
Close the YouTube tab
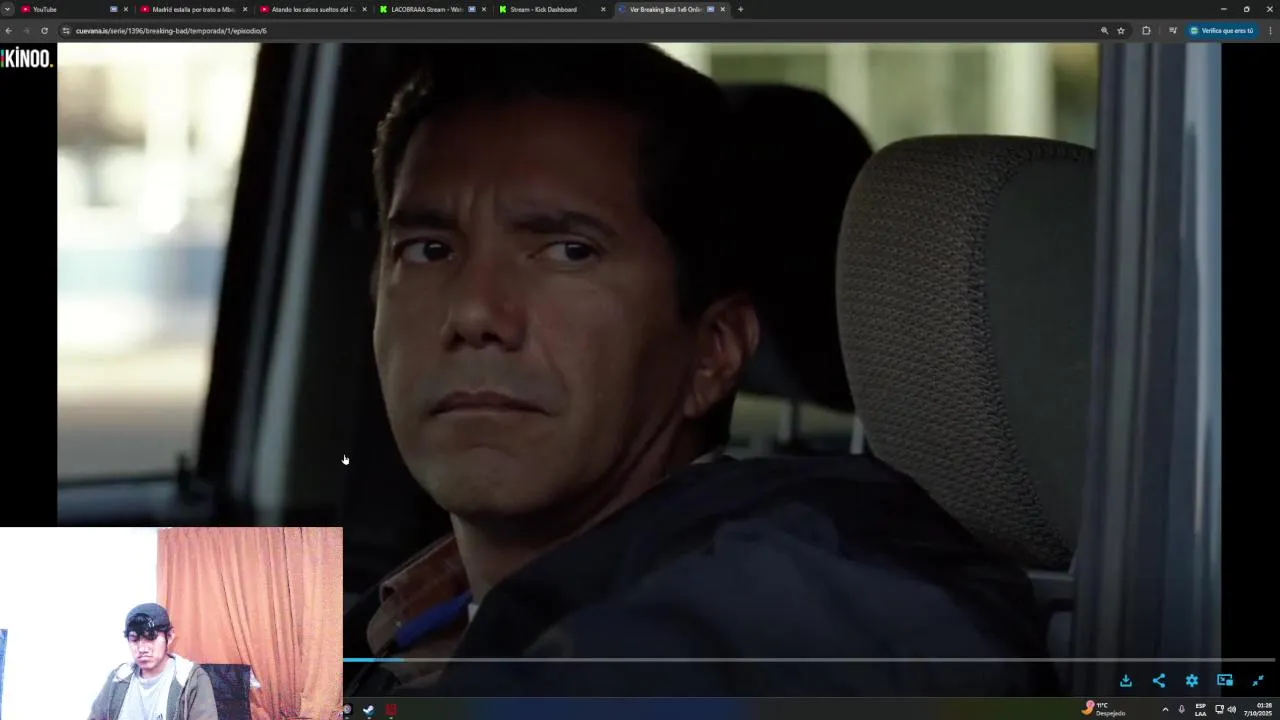point(125,9)
